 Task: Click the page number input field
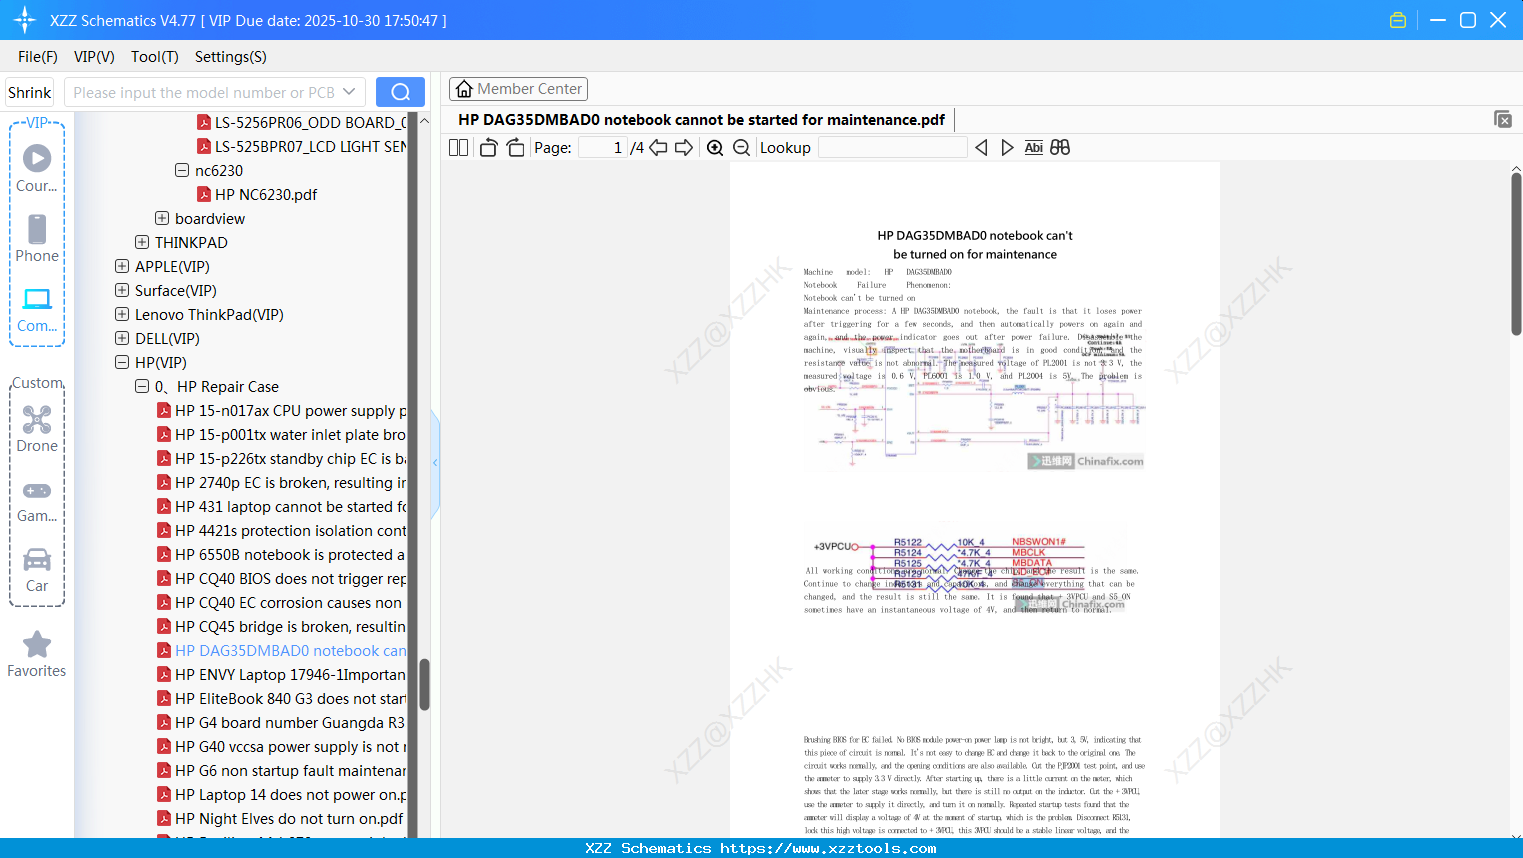(602, 148)
